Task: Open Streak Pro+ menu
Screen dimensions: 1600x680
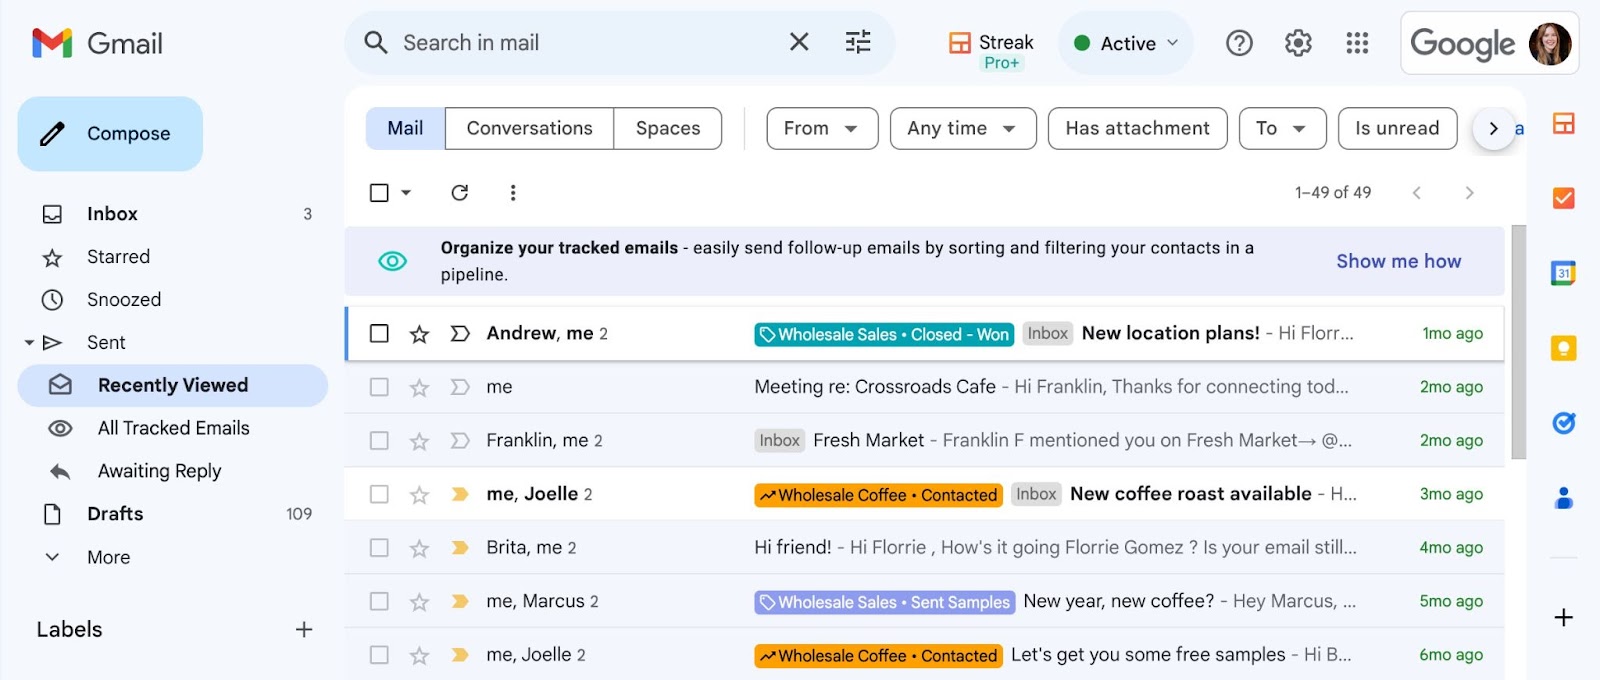Action: pyautogui.click(x=991, y=49)
